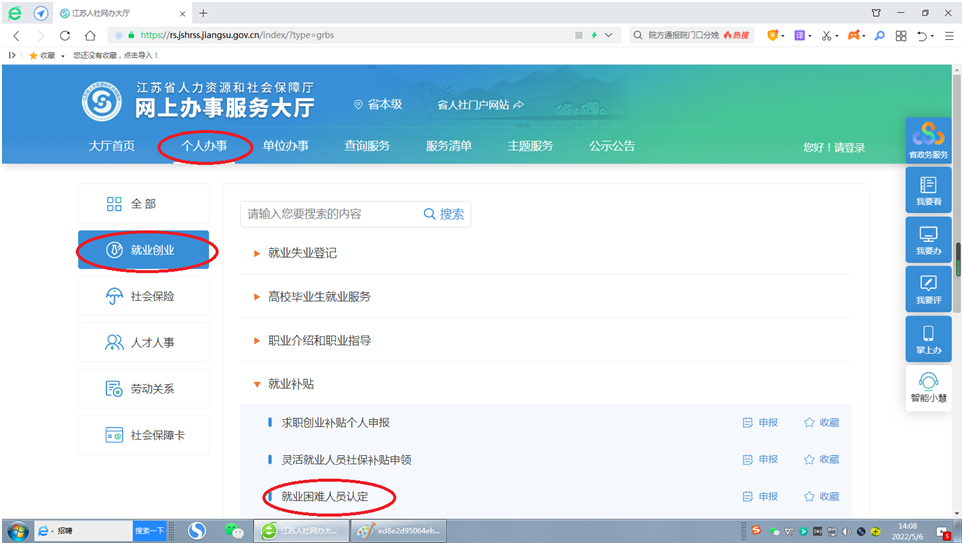Image resolution: width=964 pixels, height=545 pixels.
Task: Expand the 就业失业登记 section
Action: pos(301,254)
